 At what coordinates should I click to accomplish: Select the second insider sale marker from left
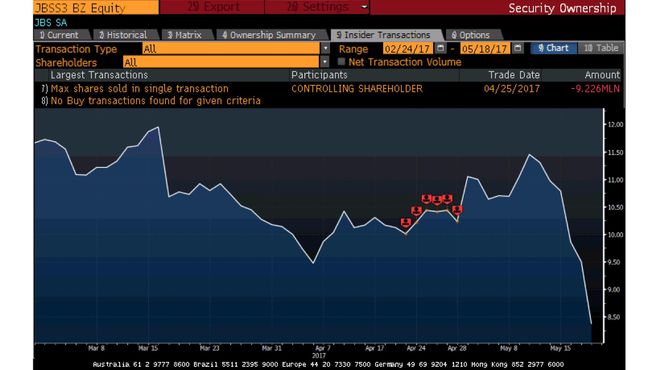click(416, 211)
